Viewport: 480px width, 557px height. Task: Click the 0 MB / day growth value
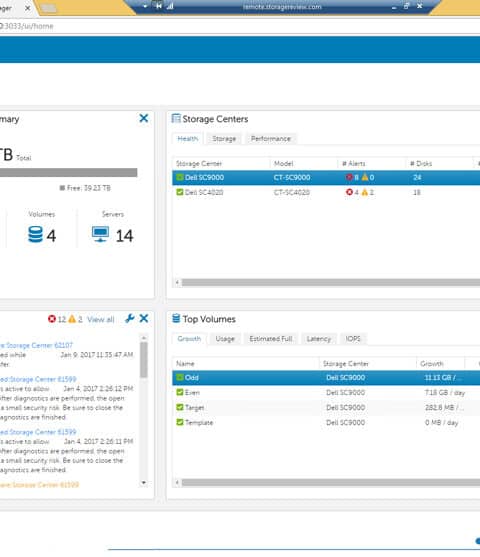[442, 422]
